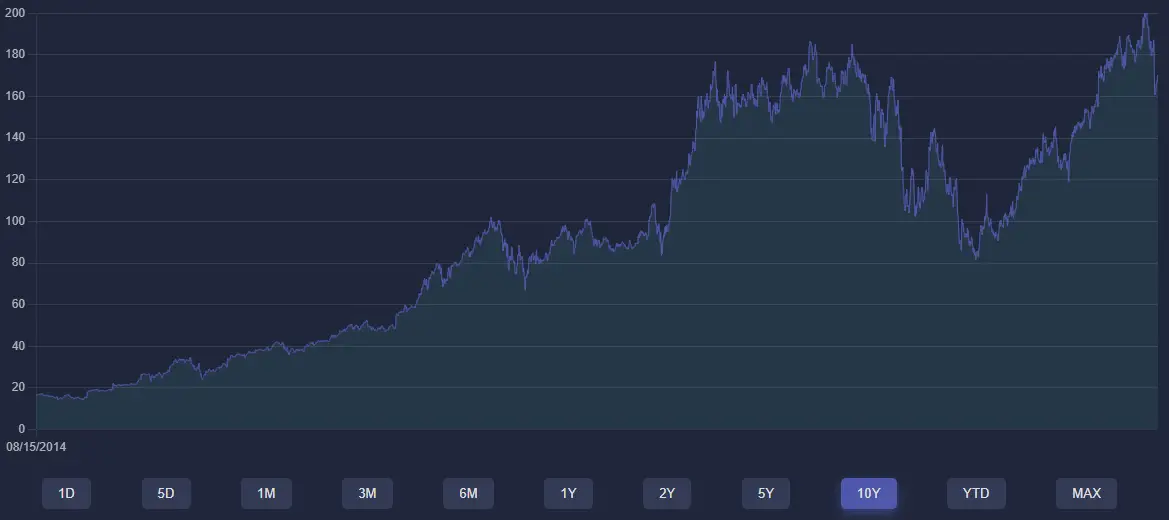Show the 5Y price history
This screenshot has height=520, width=1169.
click(x=766, y=493)
